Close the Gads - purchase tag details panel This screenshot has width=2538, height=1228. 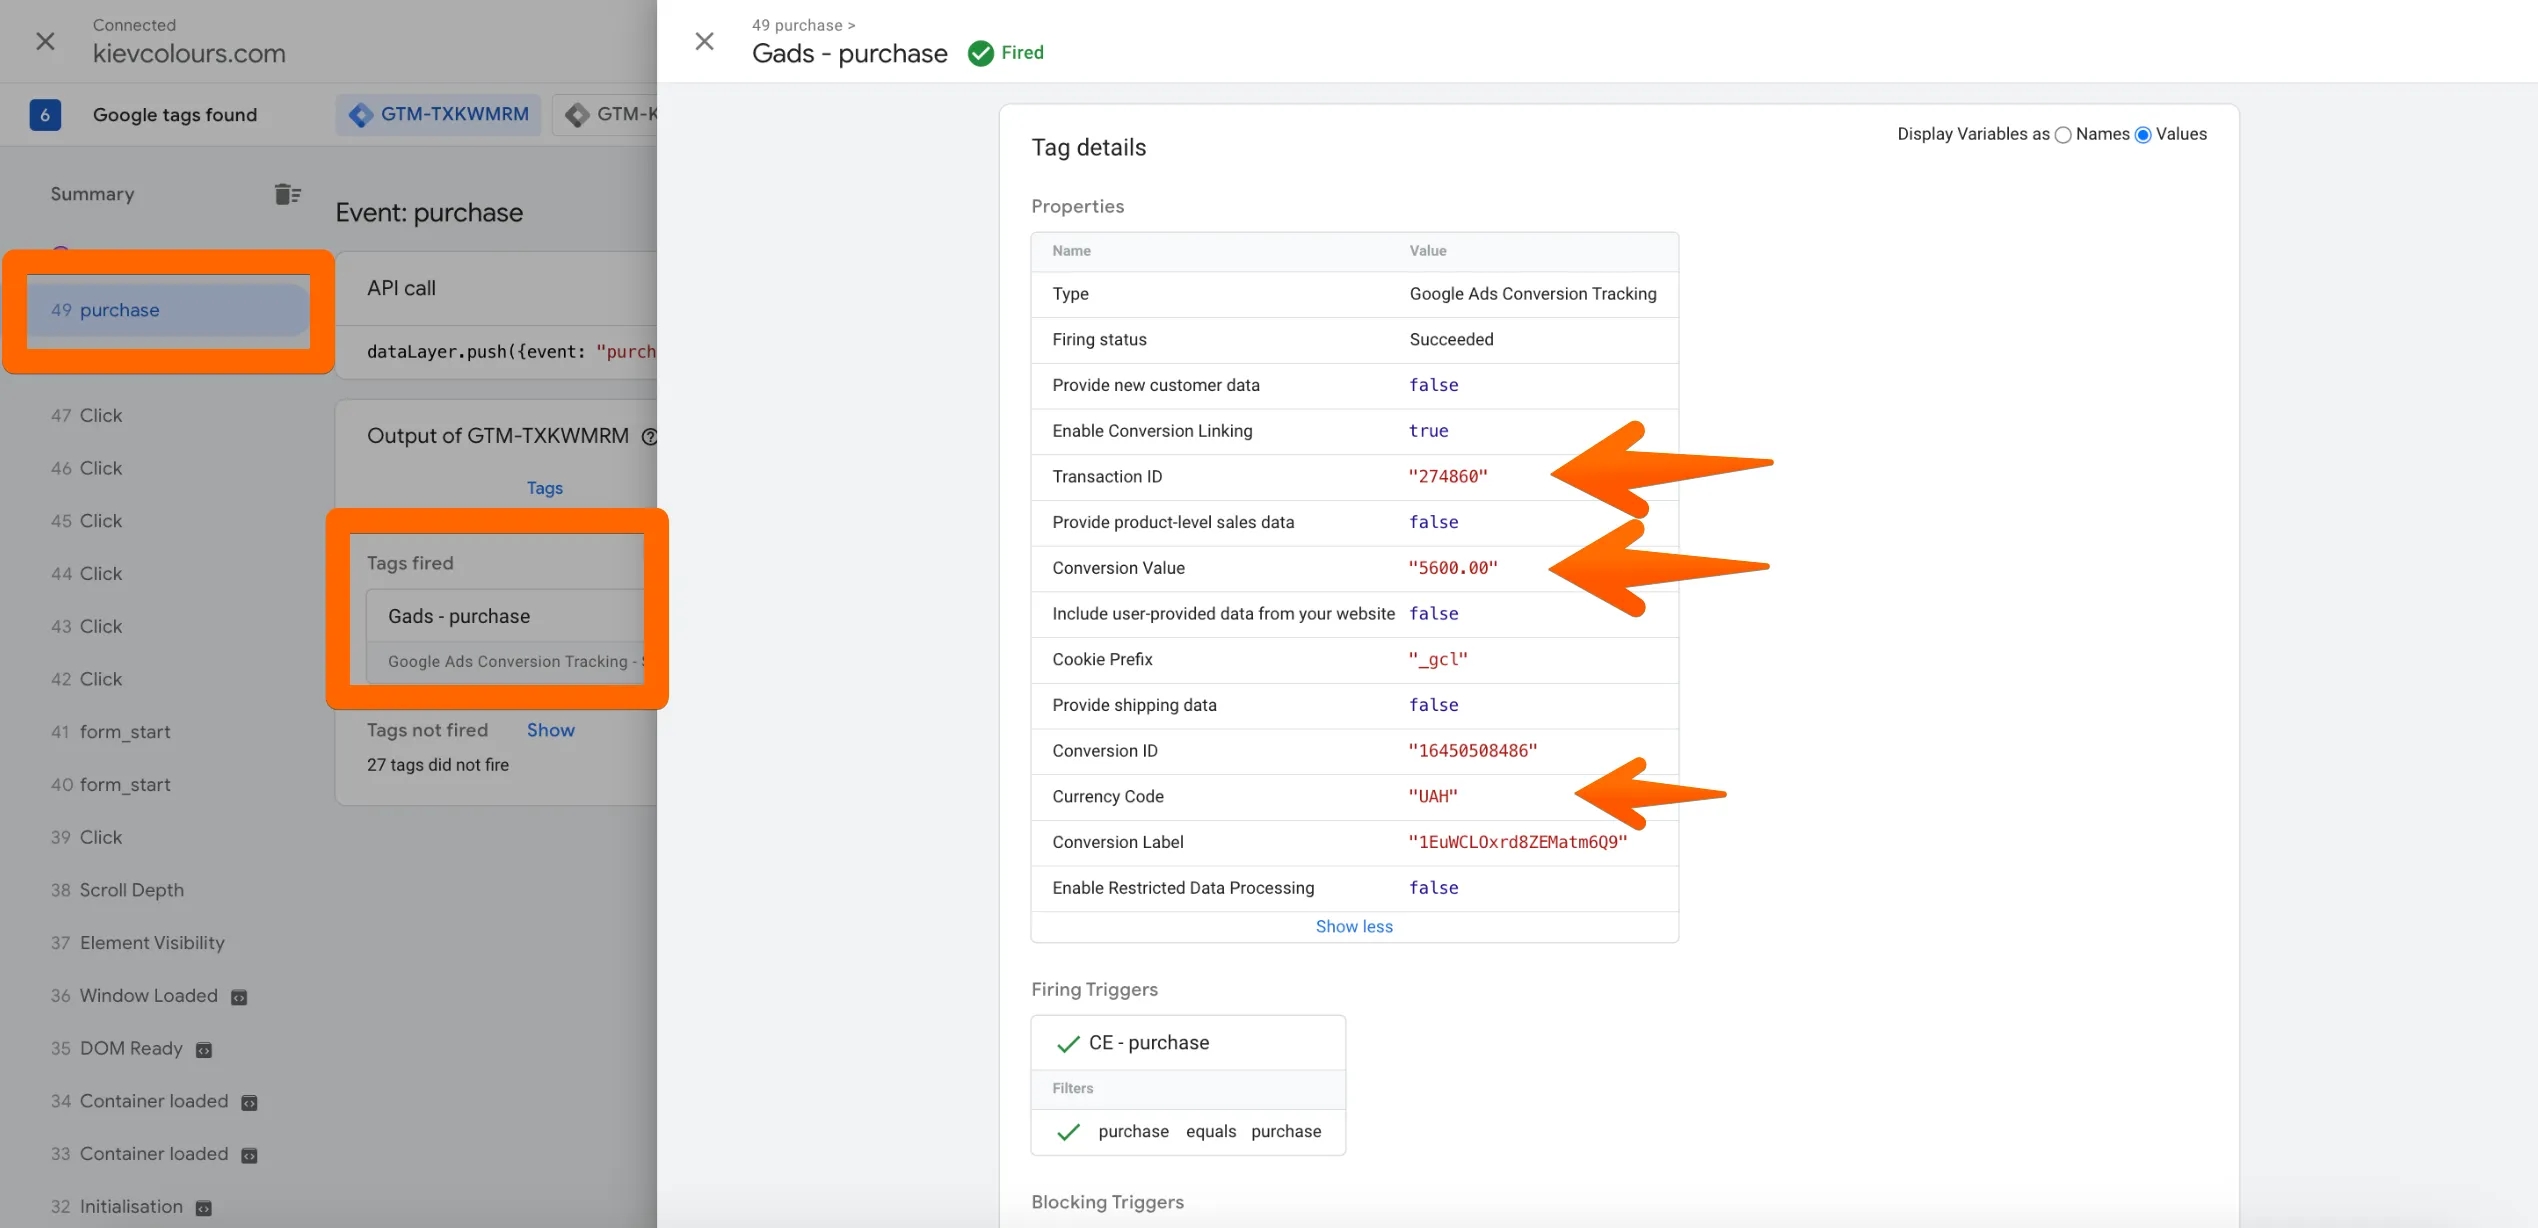coord(704,41)
